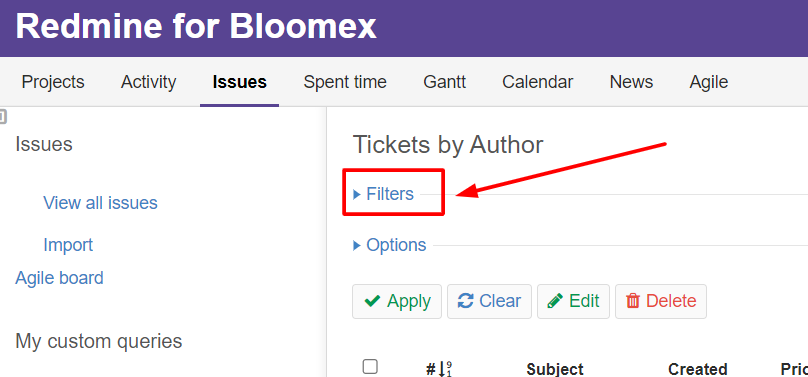Screen dimensions: 808x377
Task: Expand the Filters section
Action: [x=384, y=194]
